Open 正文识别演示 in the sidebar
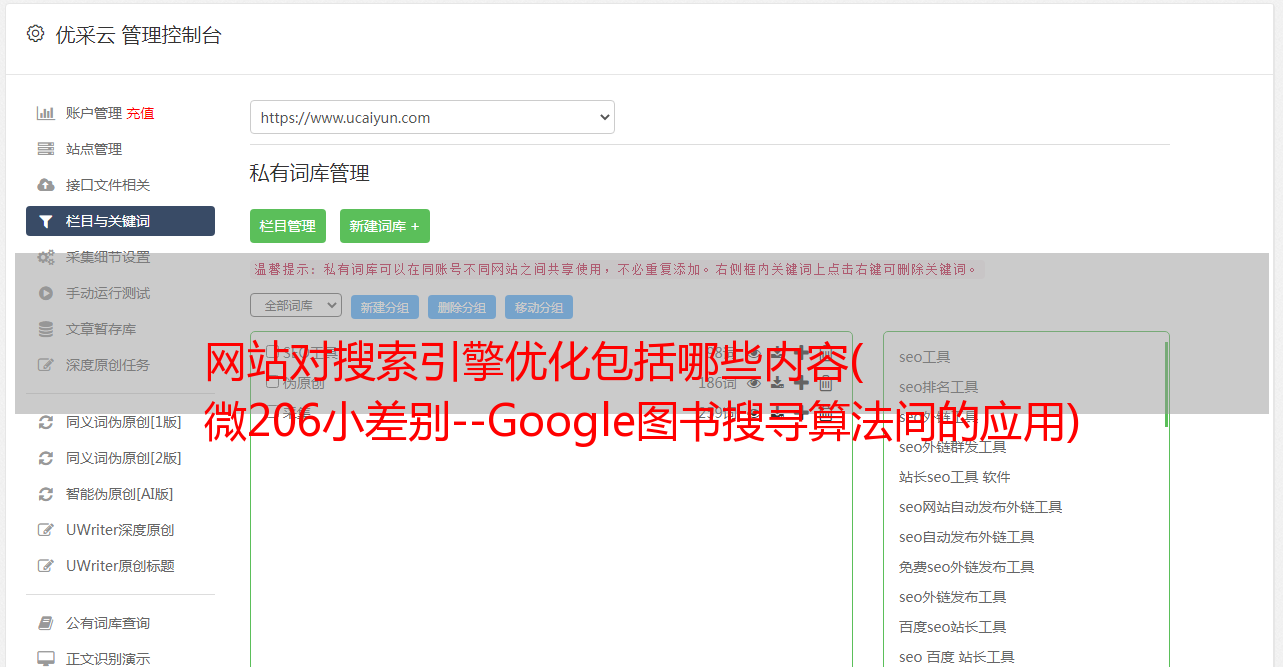 (x=108, y=659)
